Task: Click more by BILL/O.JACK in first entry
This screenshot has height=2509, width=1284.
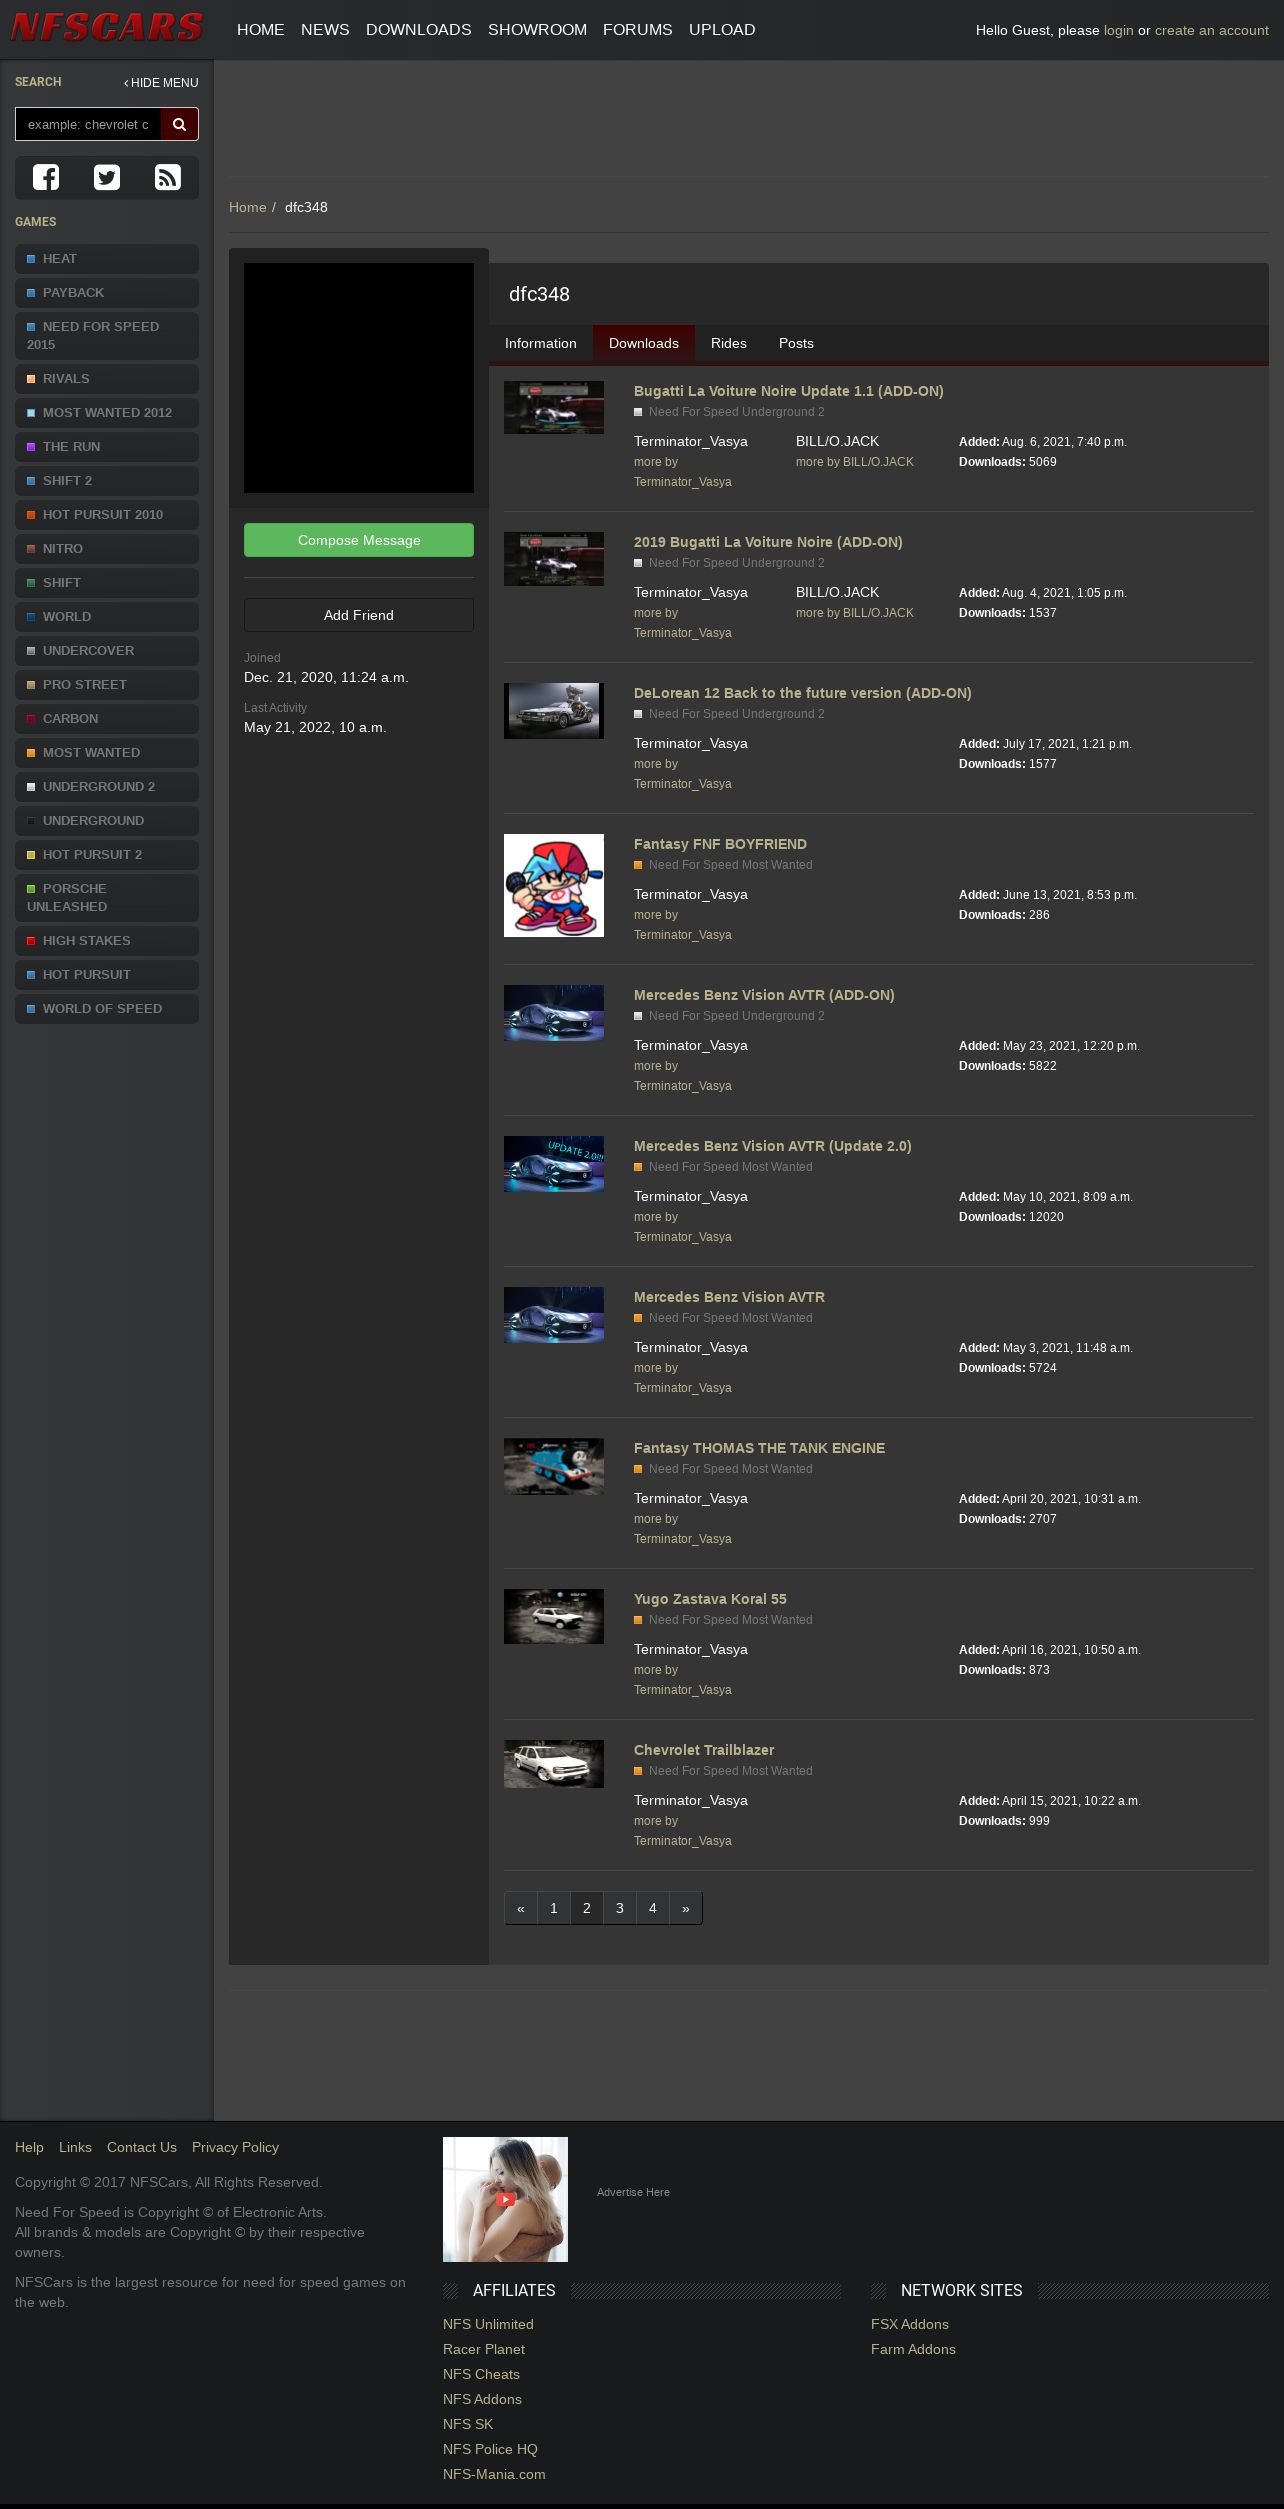Action: [855, 462]
